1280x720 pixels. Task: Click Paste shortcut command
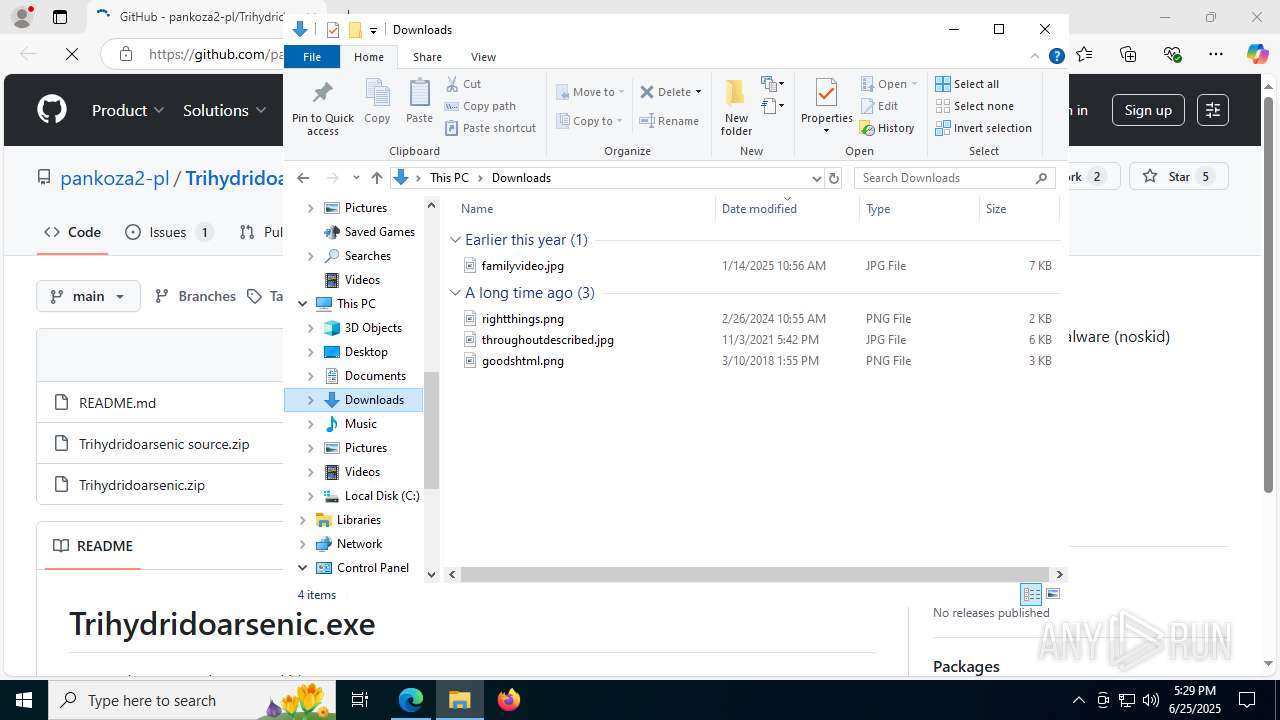(x=490, y=128)
